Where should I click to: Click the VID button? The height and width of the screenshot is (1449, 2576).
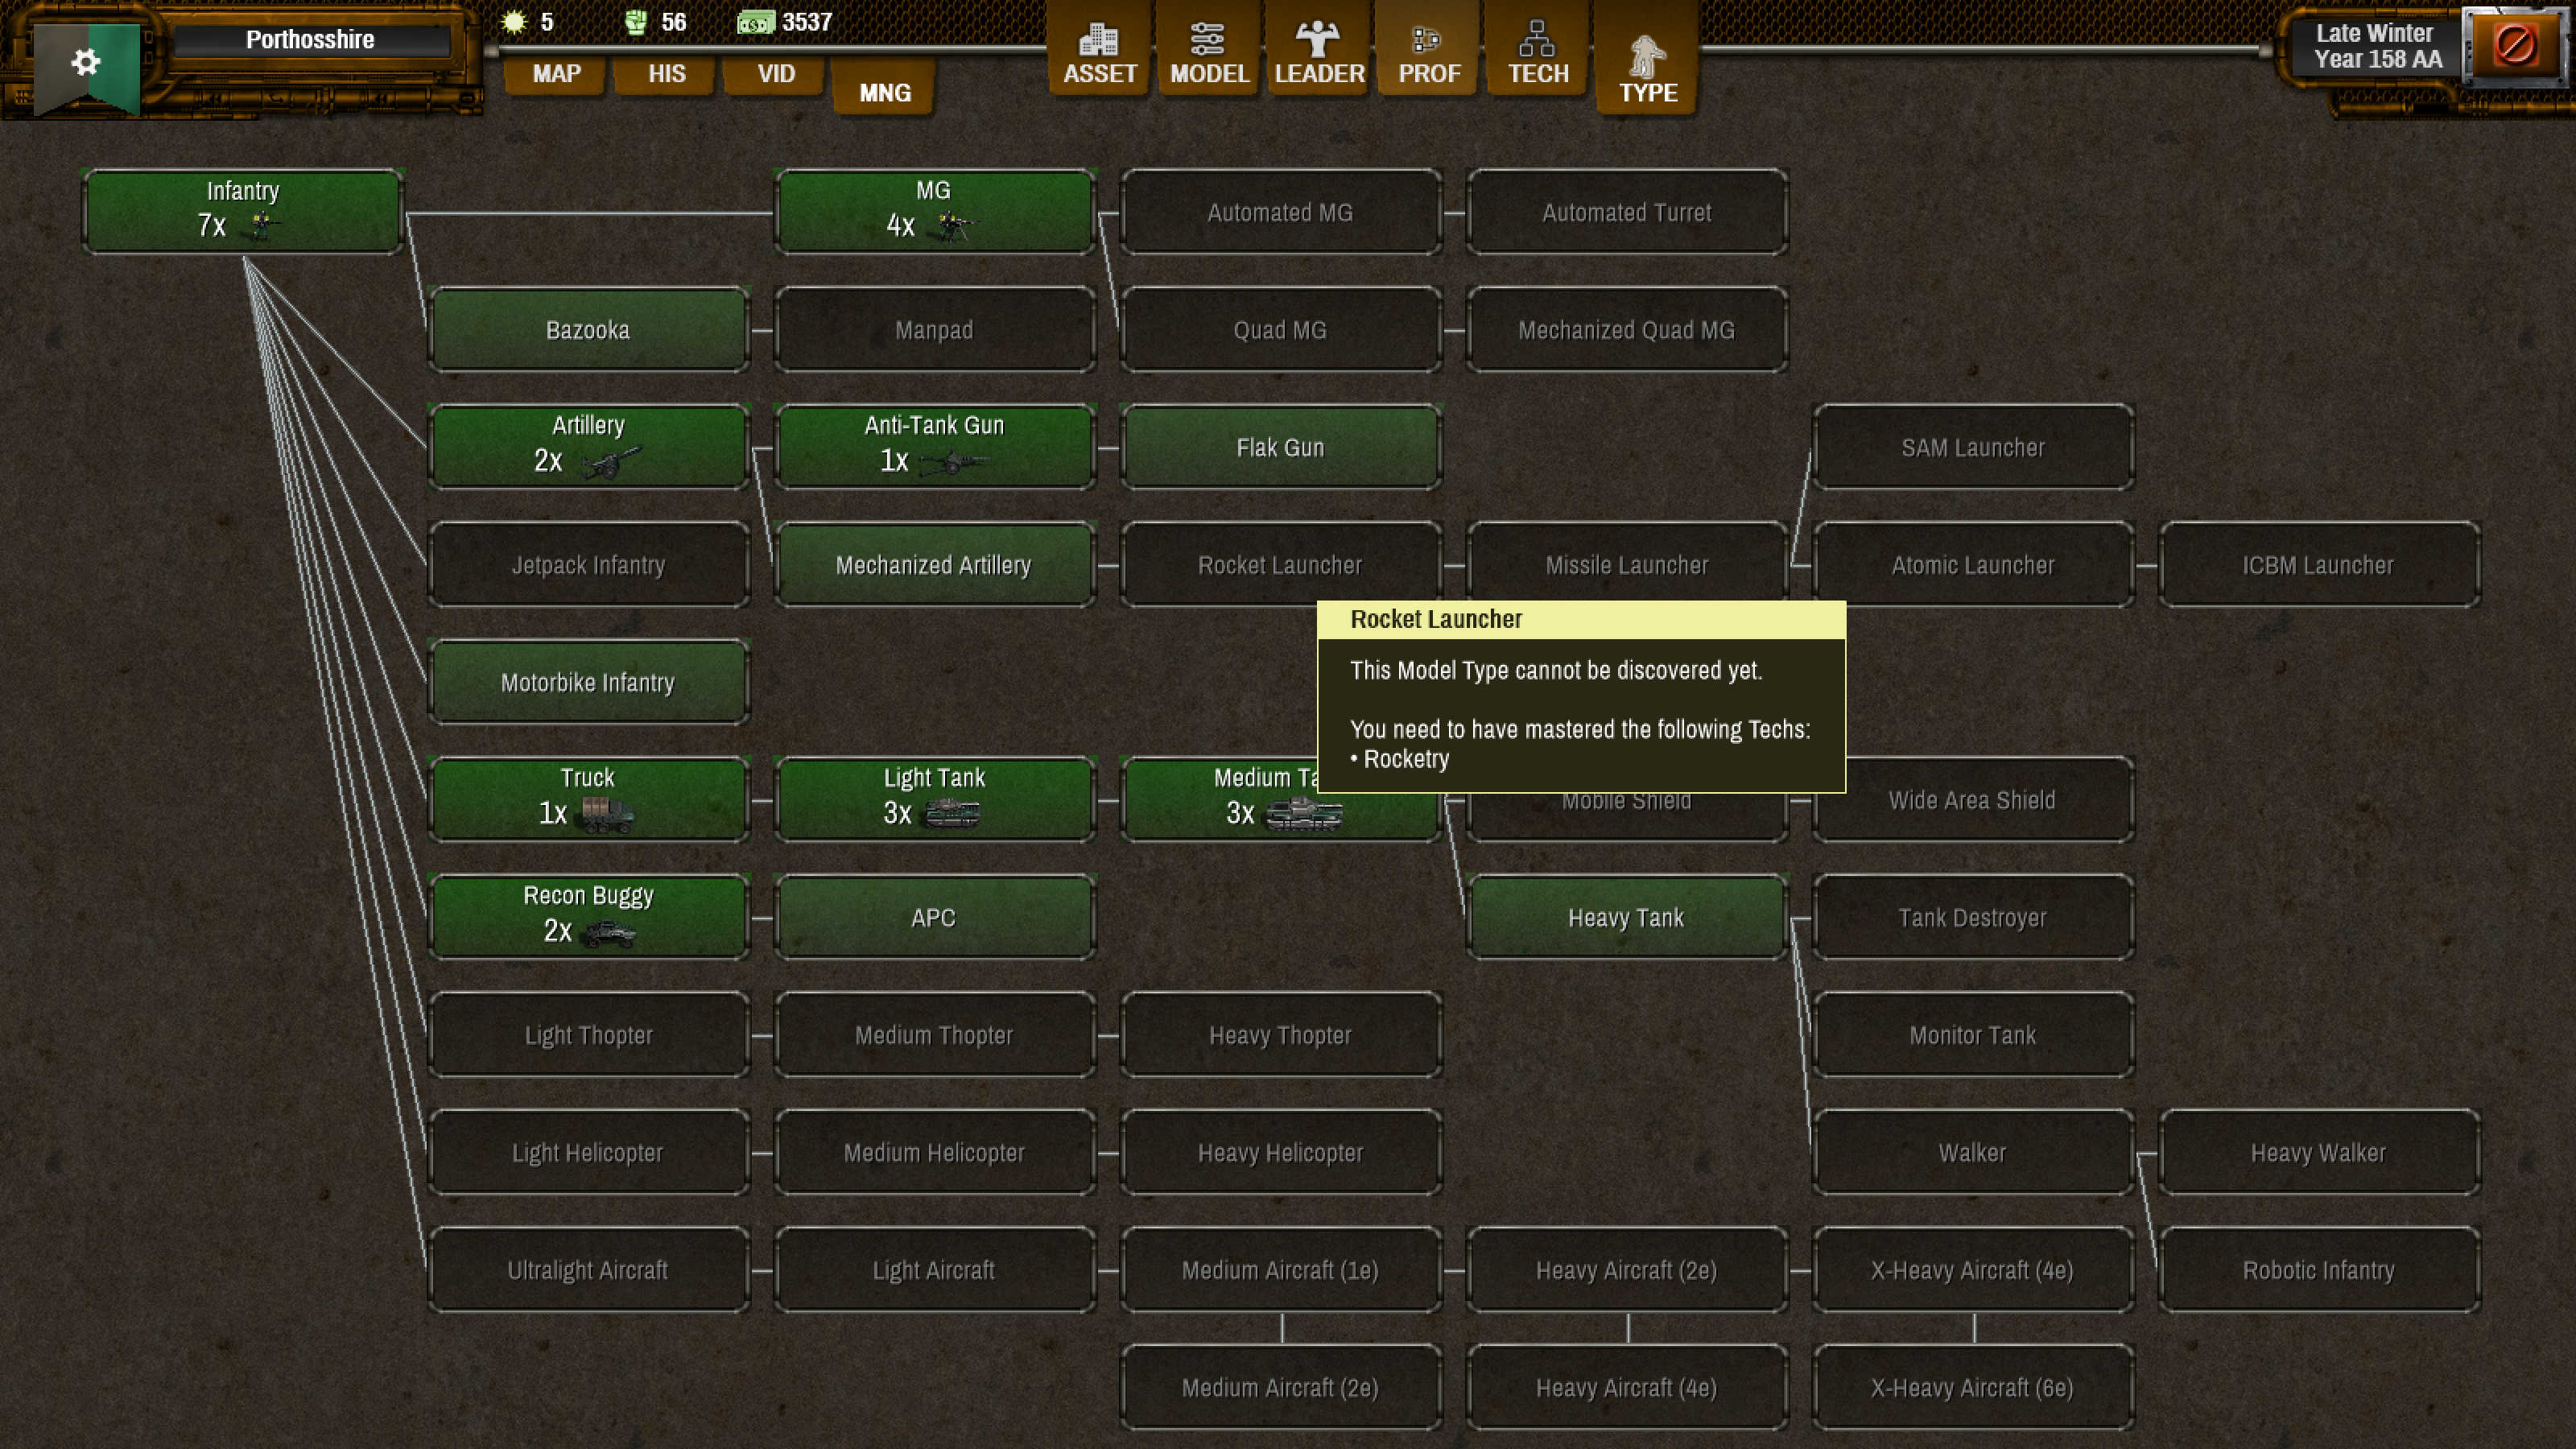click(x=776, y=74)
